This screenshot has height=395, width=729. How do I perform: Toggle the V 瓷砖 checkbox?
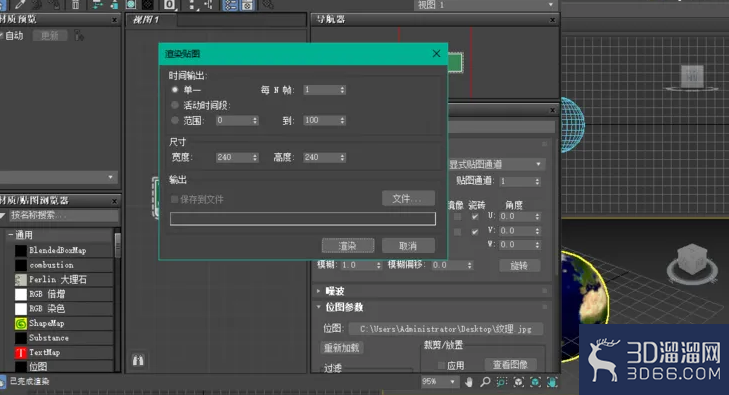475,231
